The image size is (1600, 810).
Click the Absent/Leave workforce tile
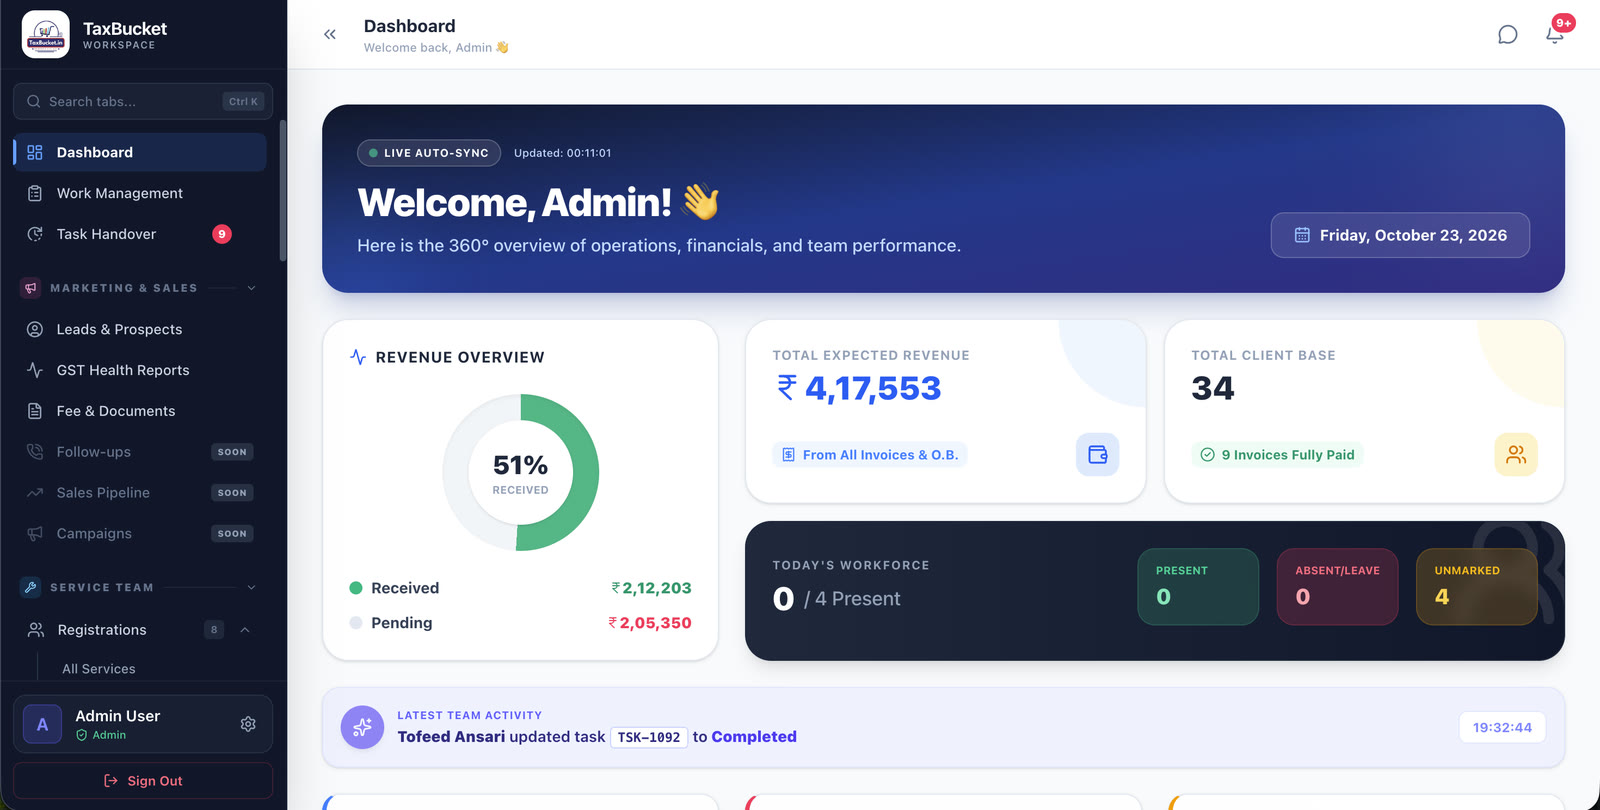click(1337, 587)
